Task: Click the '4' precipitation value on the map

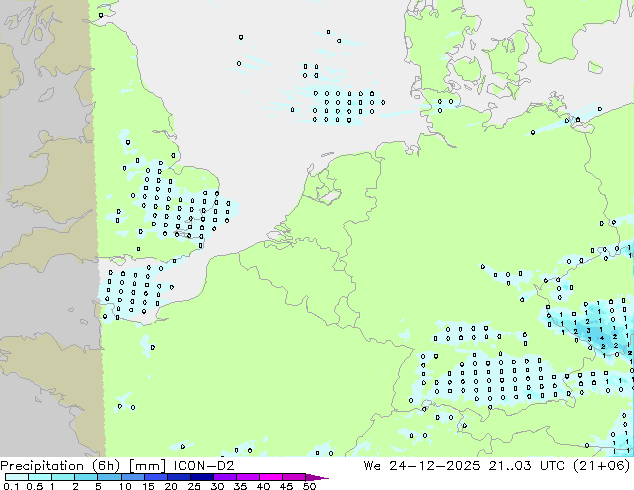Action: [x=602, y=338]
